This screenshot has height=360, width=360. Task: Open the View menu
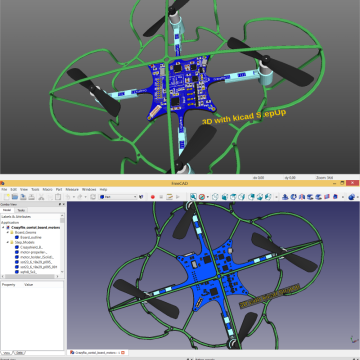24,189
